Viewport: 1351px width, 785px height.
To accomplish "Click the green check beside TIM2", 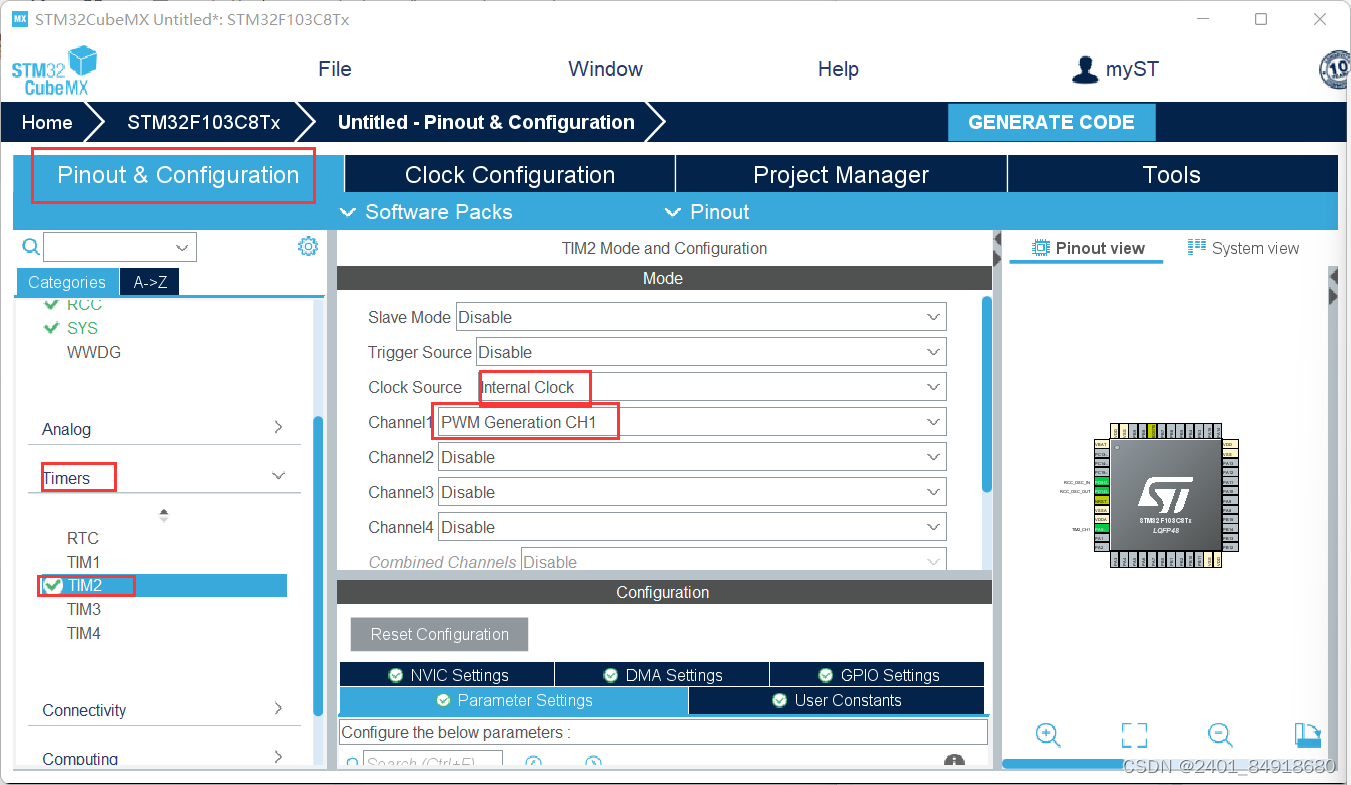I will [53, 585].
